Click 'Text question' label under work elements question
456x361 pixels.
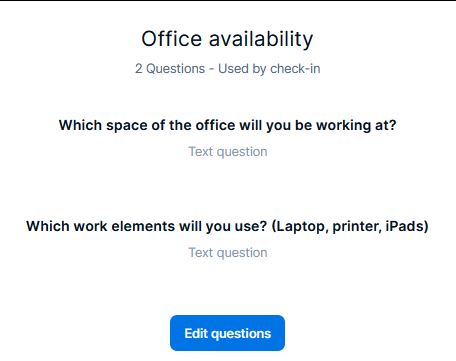click(x=228, y=253)
